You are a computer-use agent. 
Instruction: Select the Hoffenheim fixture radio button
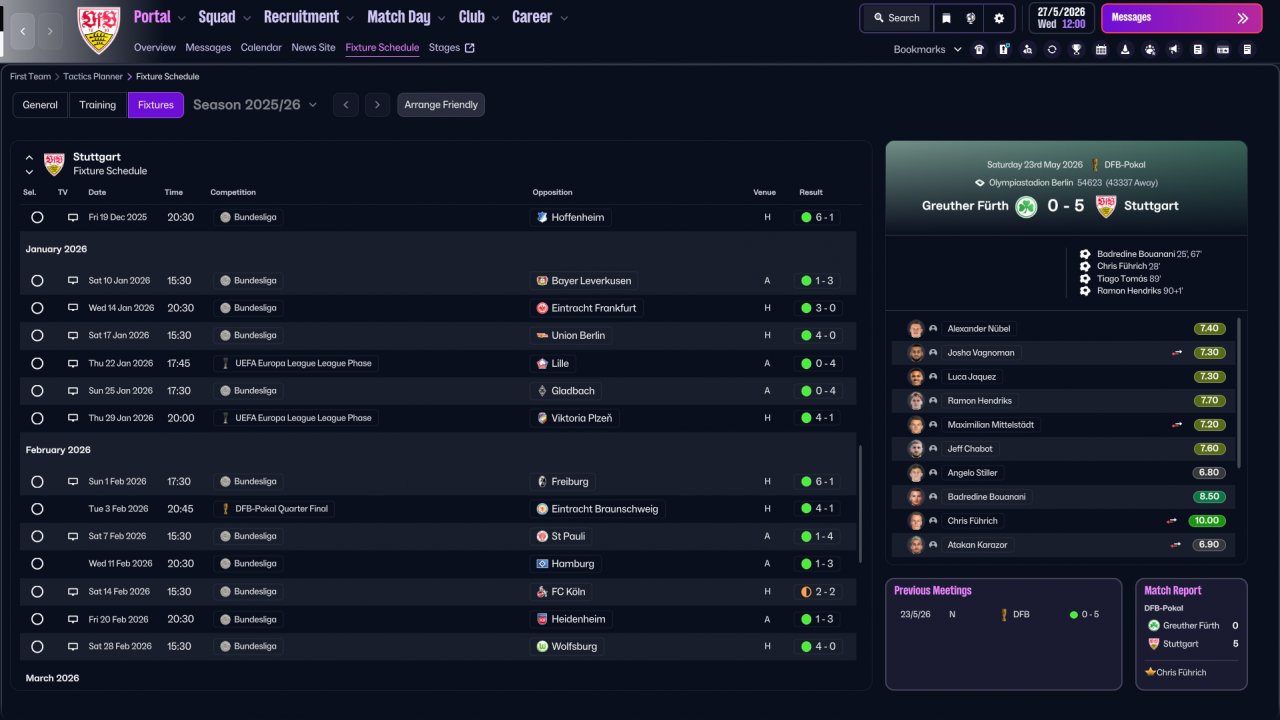(37, 217)
